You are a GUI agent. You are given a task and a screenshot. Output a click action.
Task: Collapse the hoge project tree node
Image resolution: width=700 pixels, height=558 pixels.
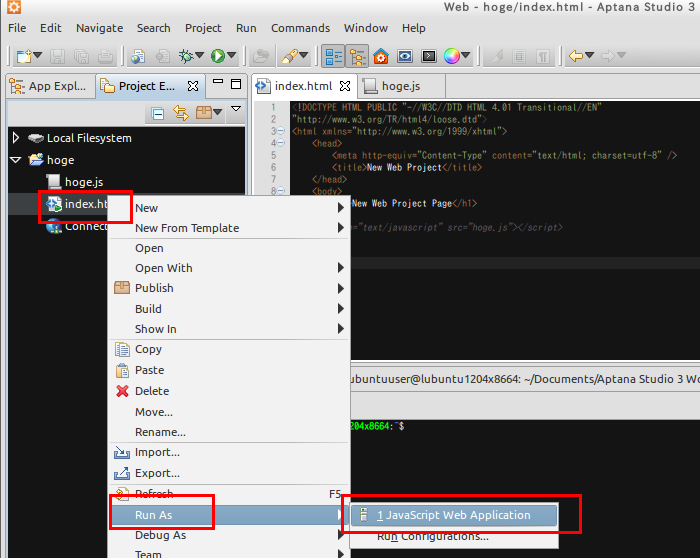[x=16, y=160]
